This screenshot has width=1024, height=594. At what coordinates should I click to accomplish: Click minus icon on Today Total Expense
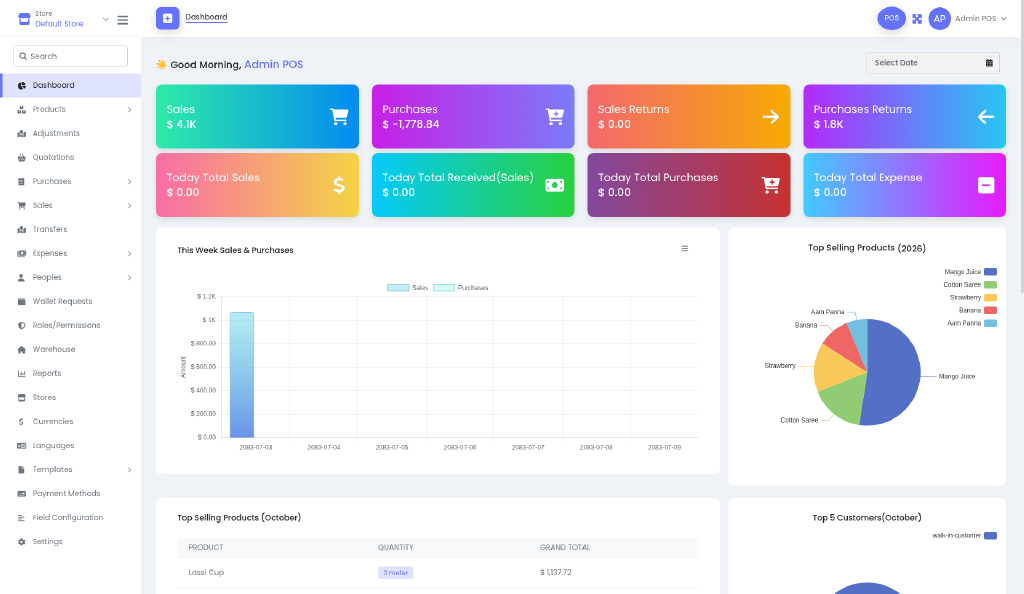click(x=985, y=185)
